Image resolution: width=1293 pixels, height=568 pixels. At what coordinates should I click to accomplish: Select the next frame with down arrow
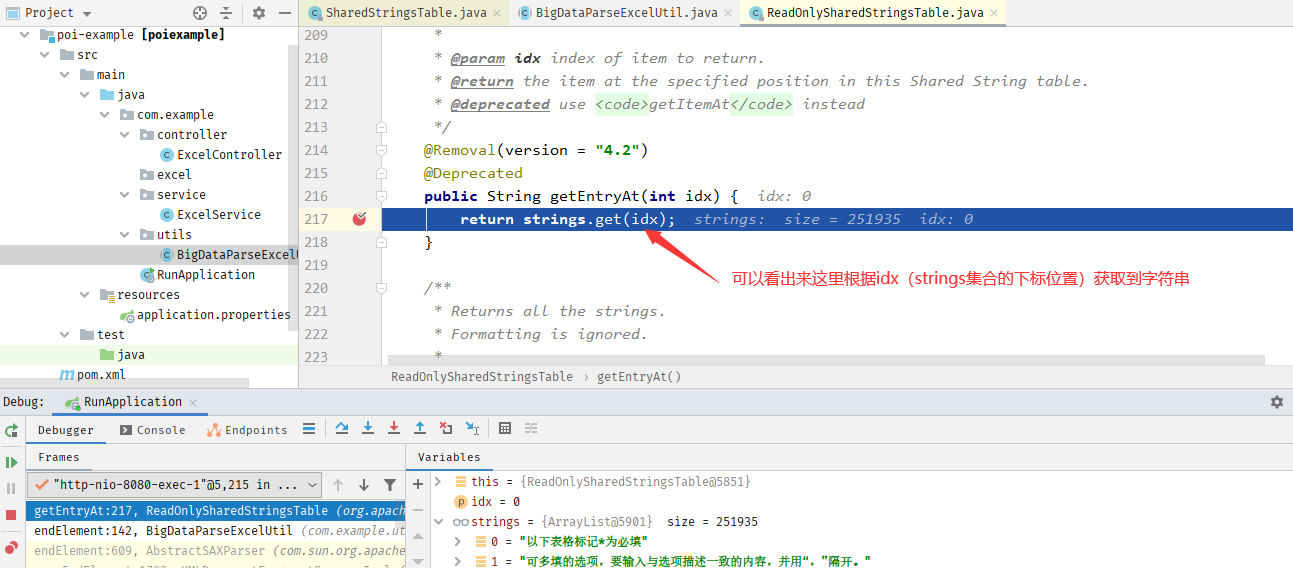click(364, 484)
